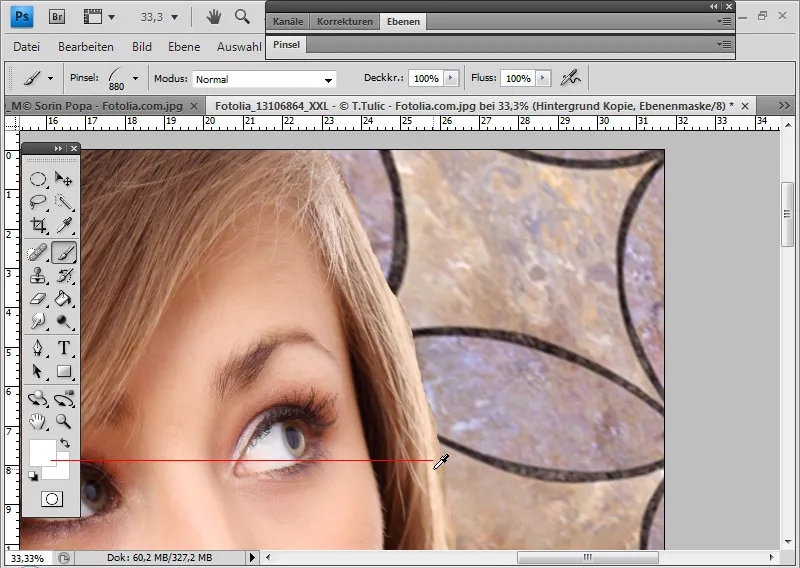This screenshot has height=568, width=800.
Task: Click the Pinsel panel tab
Action: tap(286, 44)
